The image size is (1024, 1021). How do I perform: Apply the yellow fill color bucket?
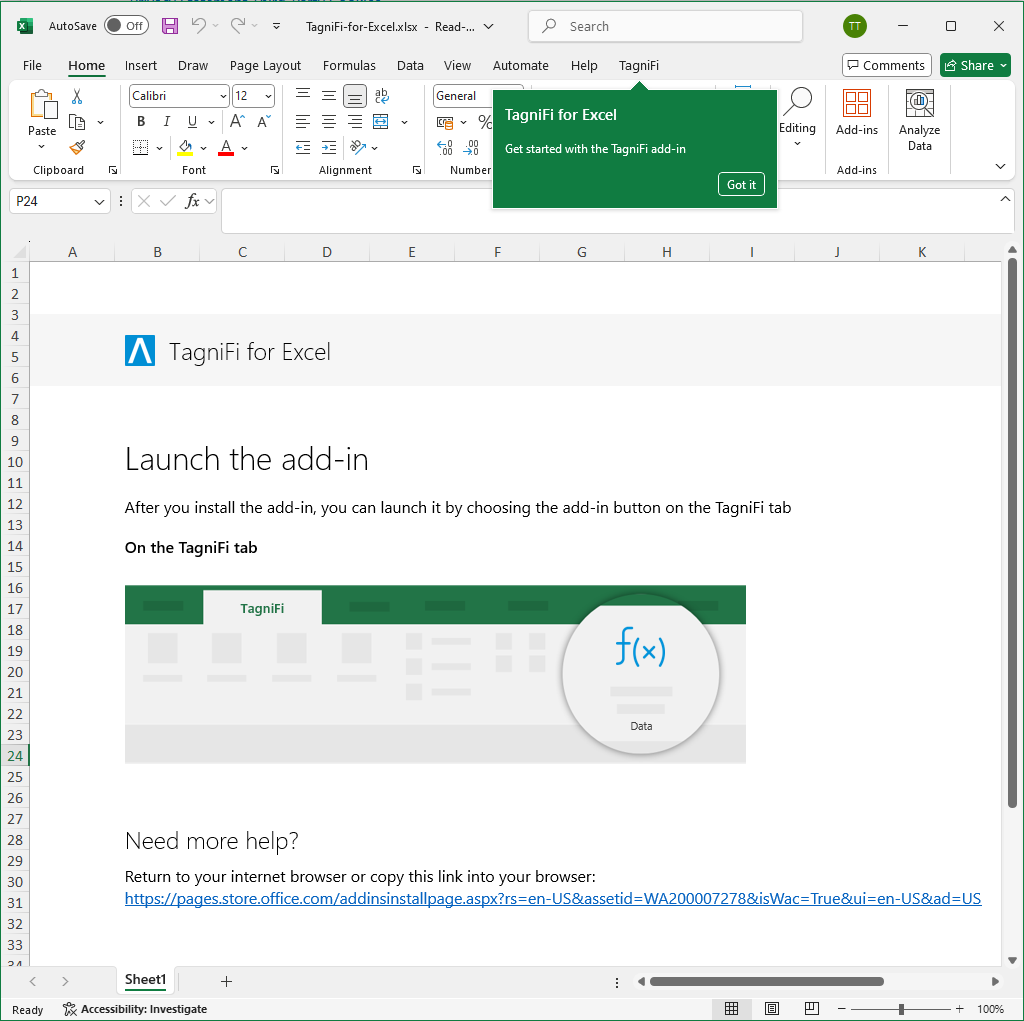185,148
